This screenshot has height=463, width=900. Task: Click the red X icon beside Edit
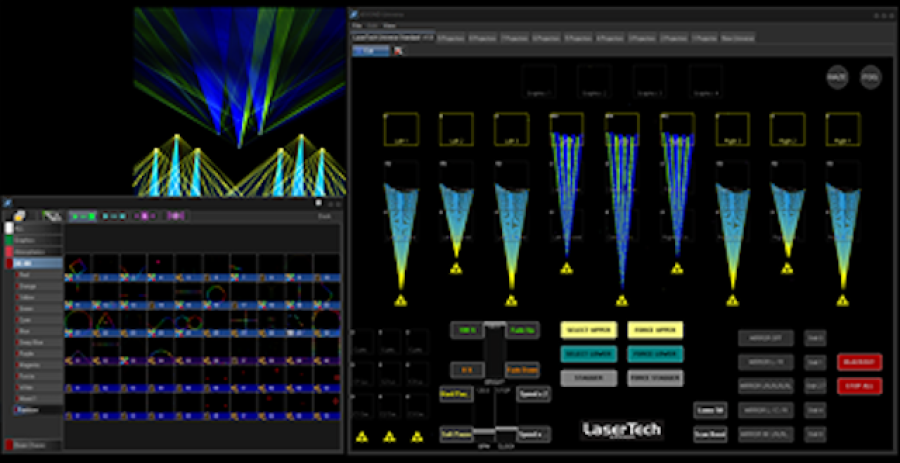coord(399,50)
